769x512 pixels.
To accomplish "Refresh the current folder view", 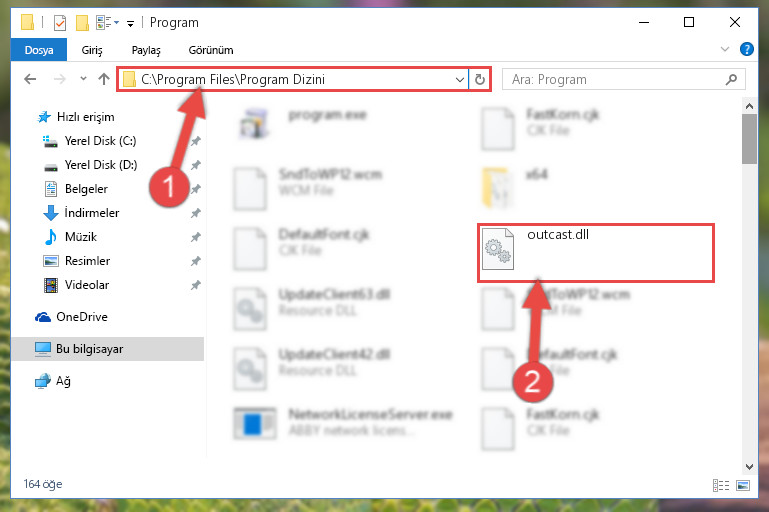I will (x=480, y=79).
